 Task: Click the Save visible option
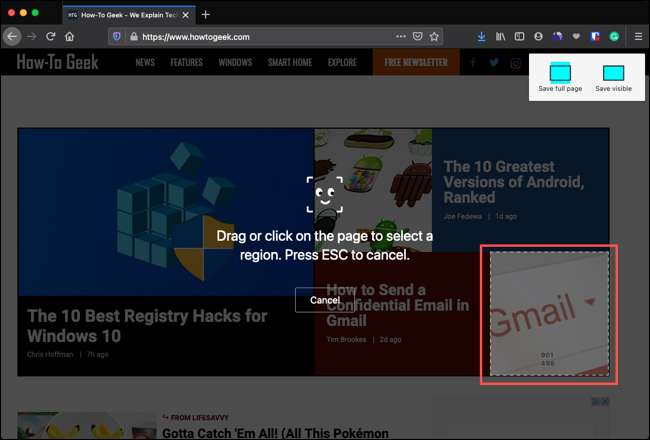[x=613, y=77]
